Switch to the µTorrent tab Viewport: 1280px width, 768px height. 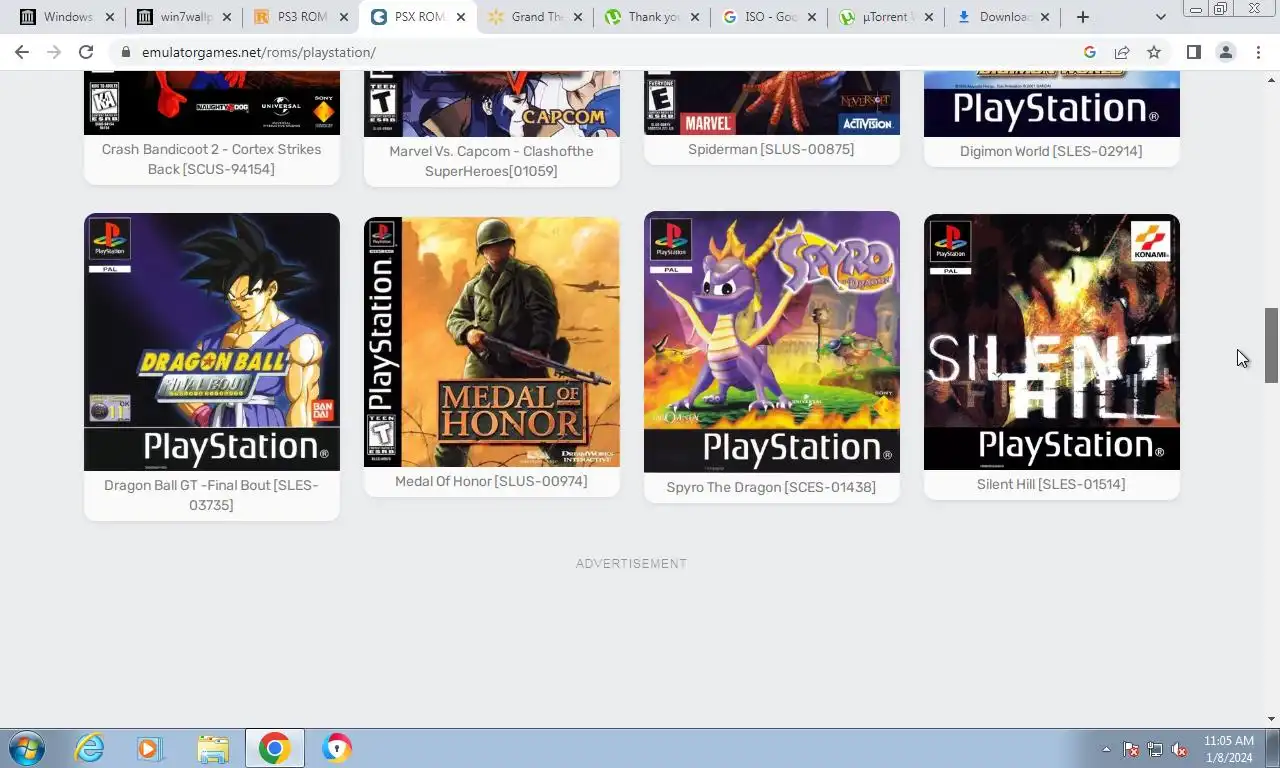tap(886, 17)
